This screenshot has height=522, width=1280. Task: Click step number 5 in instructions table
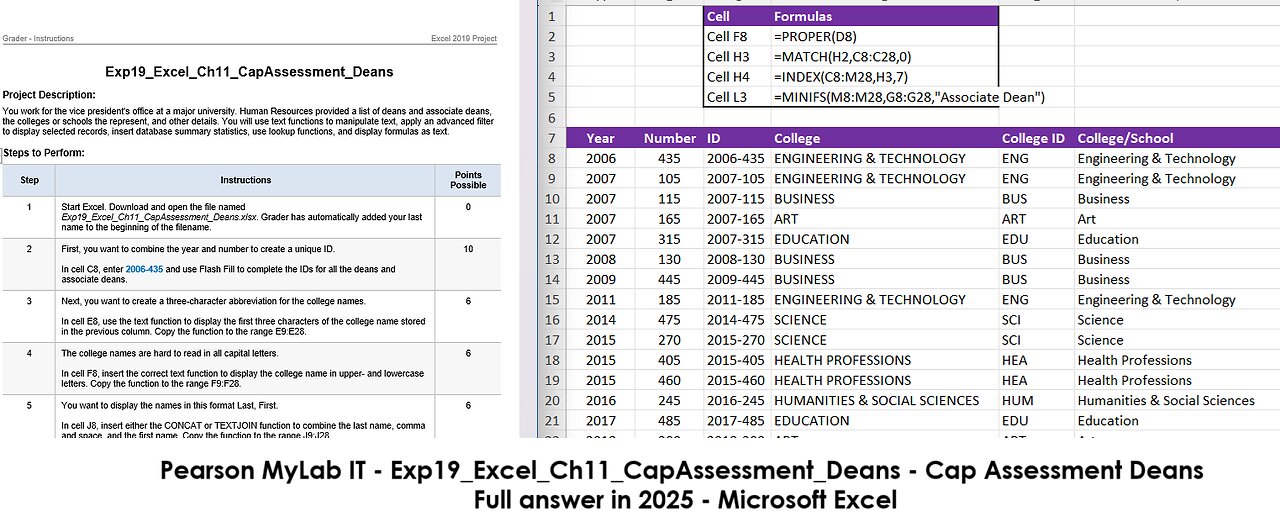click(30, 406)
